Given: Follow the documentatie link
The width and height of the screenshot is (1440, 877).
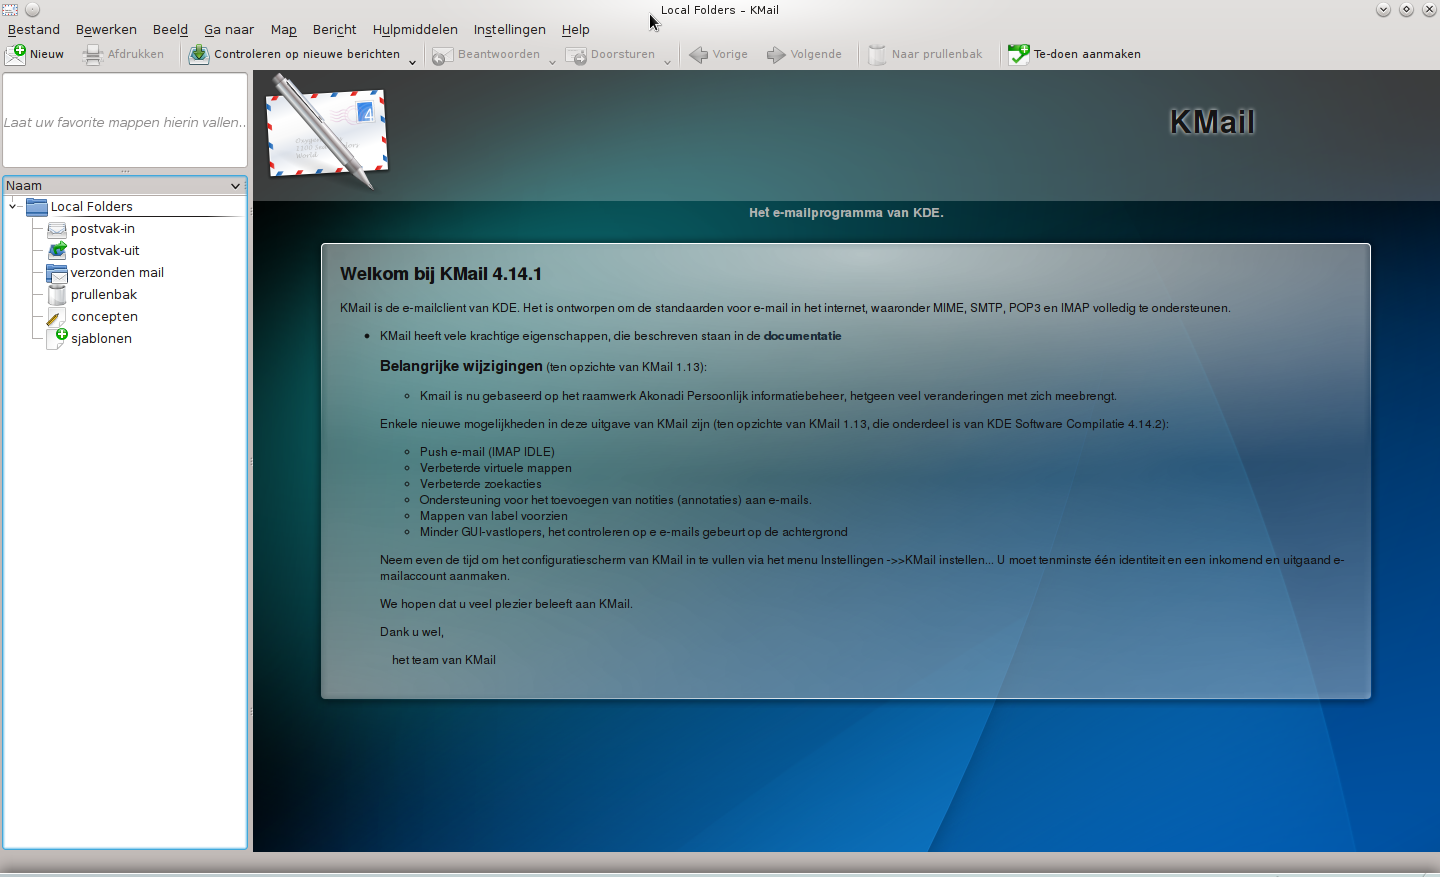Looking at the screenshot, I should pyautogui.click(x=802, y=336).
